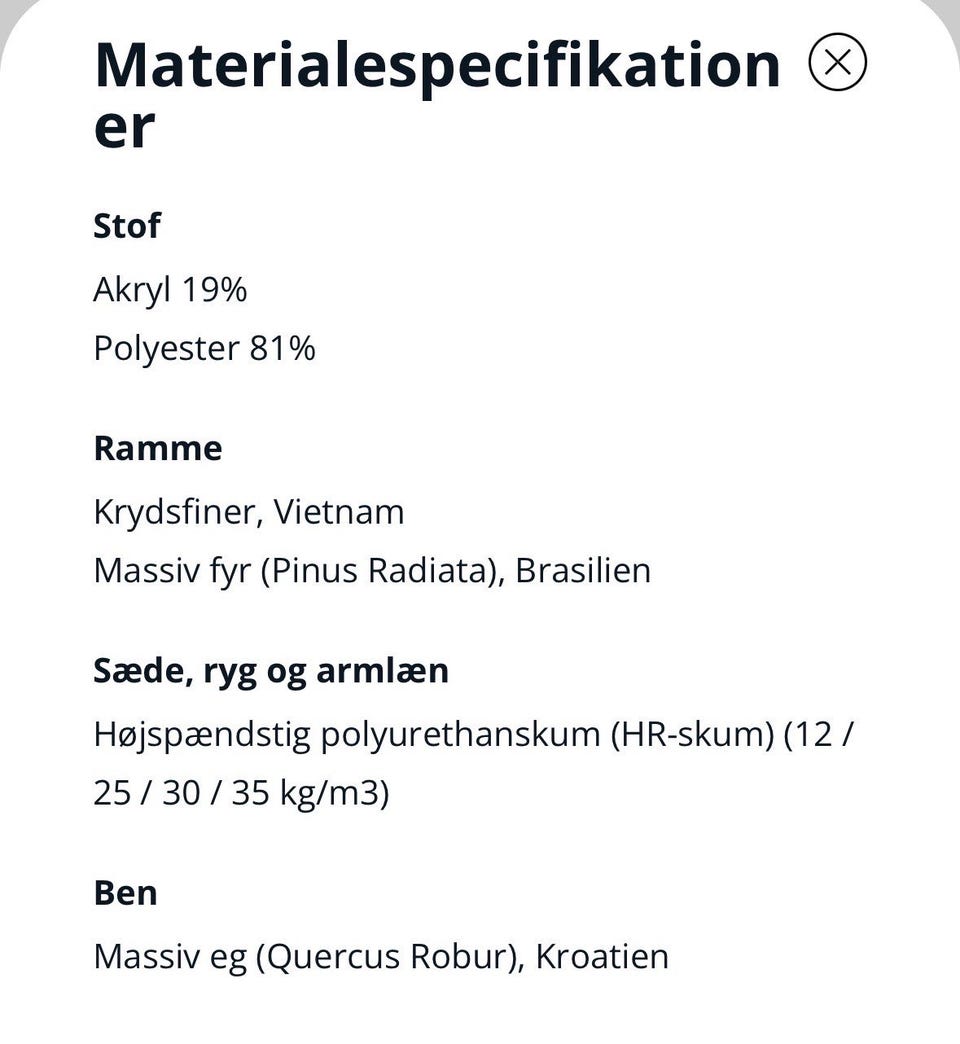The image size is (960, 1044).
Task: Click the Krydsfiner, Vietnam entry
Action: [x=249, y=512]
